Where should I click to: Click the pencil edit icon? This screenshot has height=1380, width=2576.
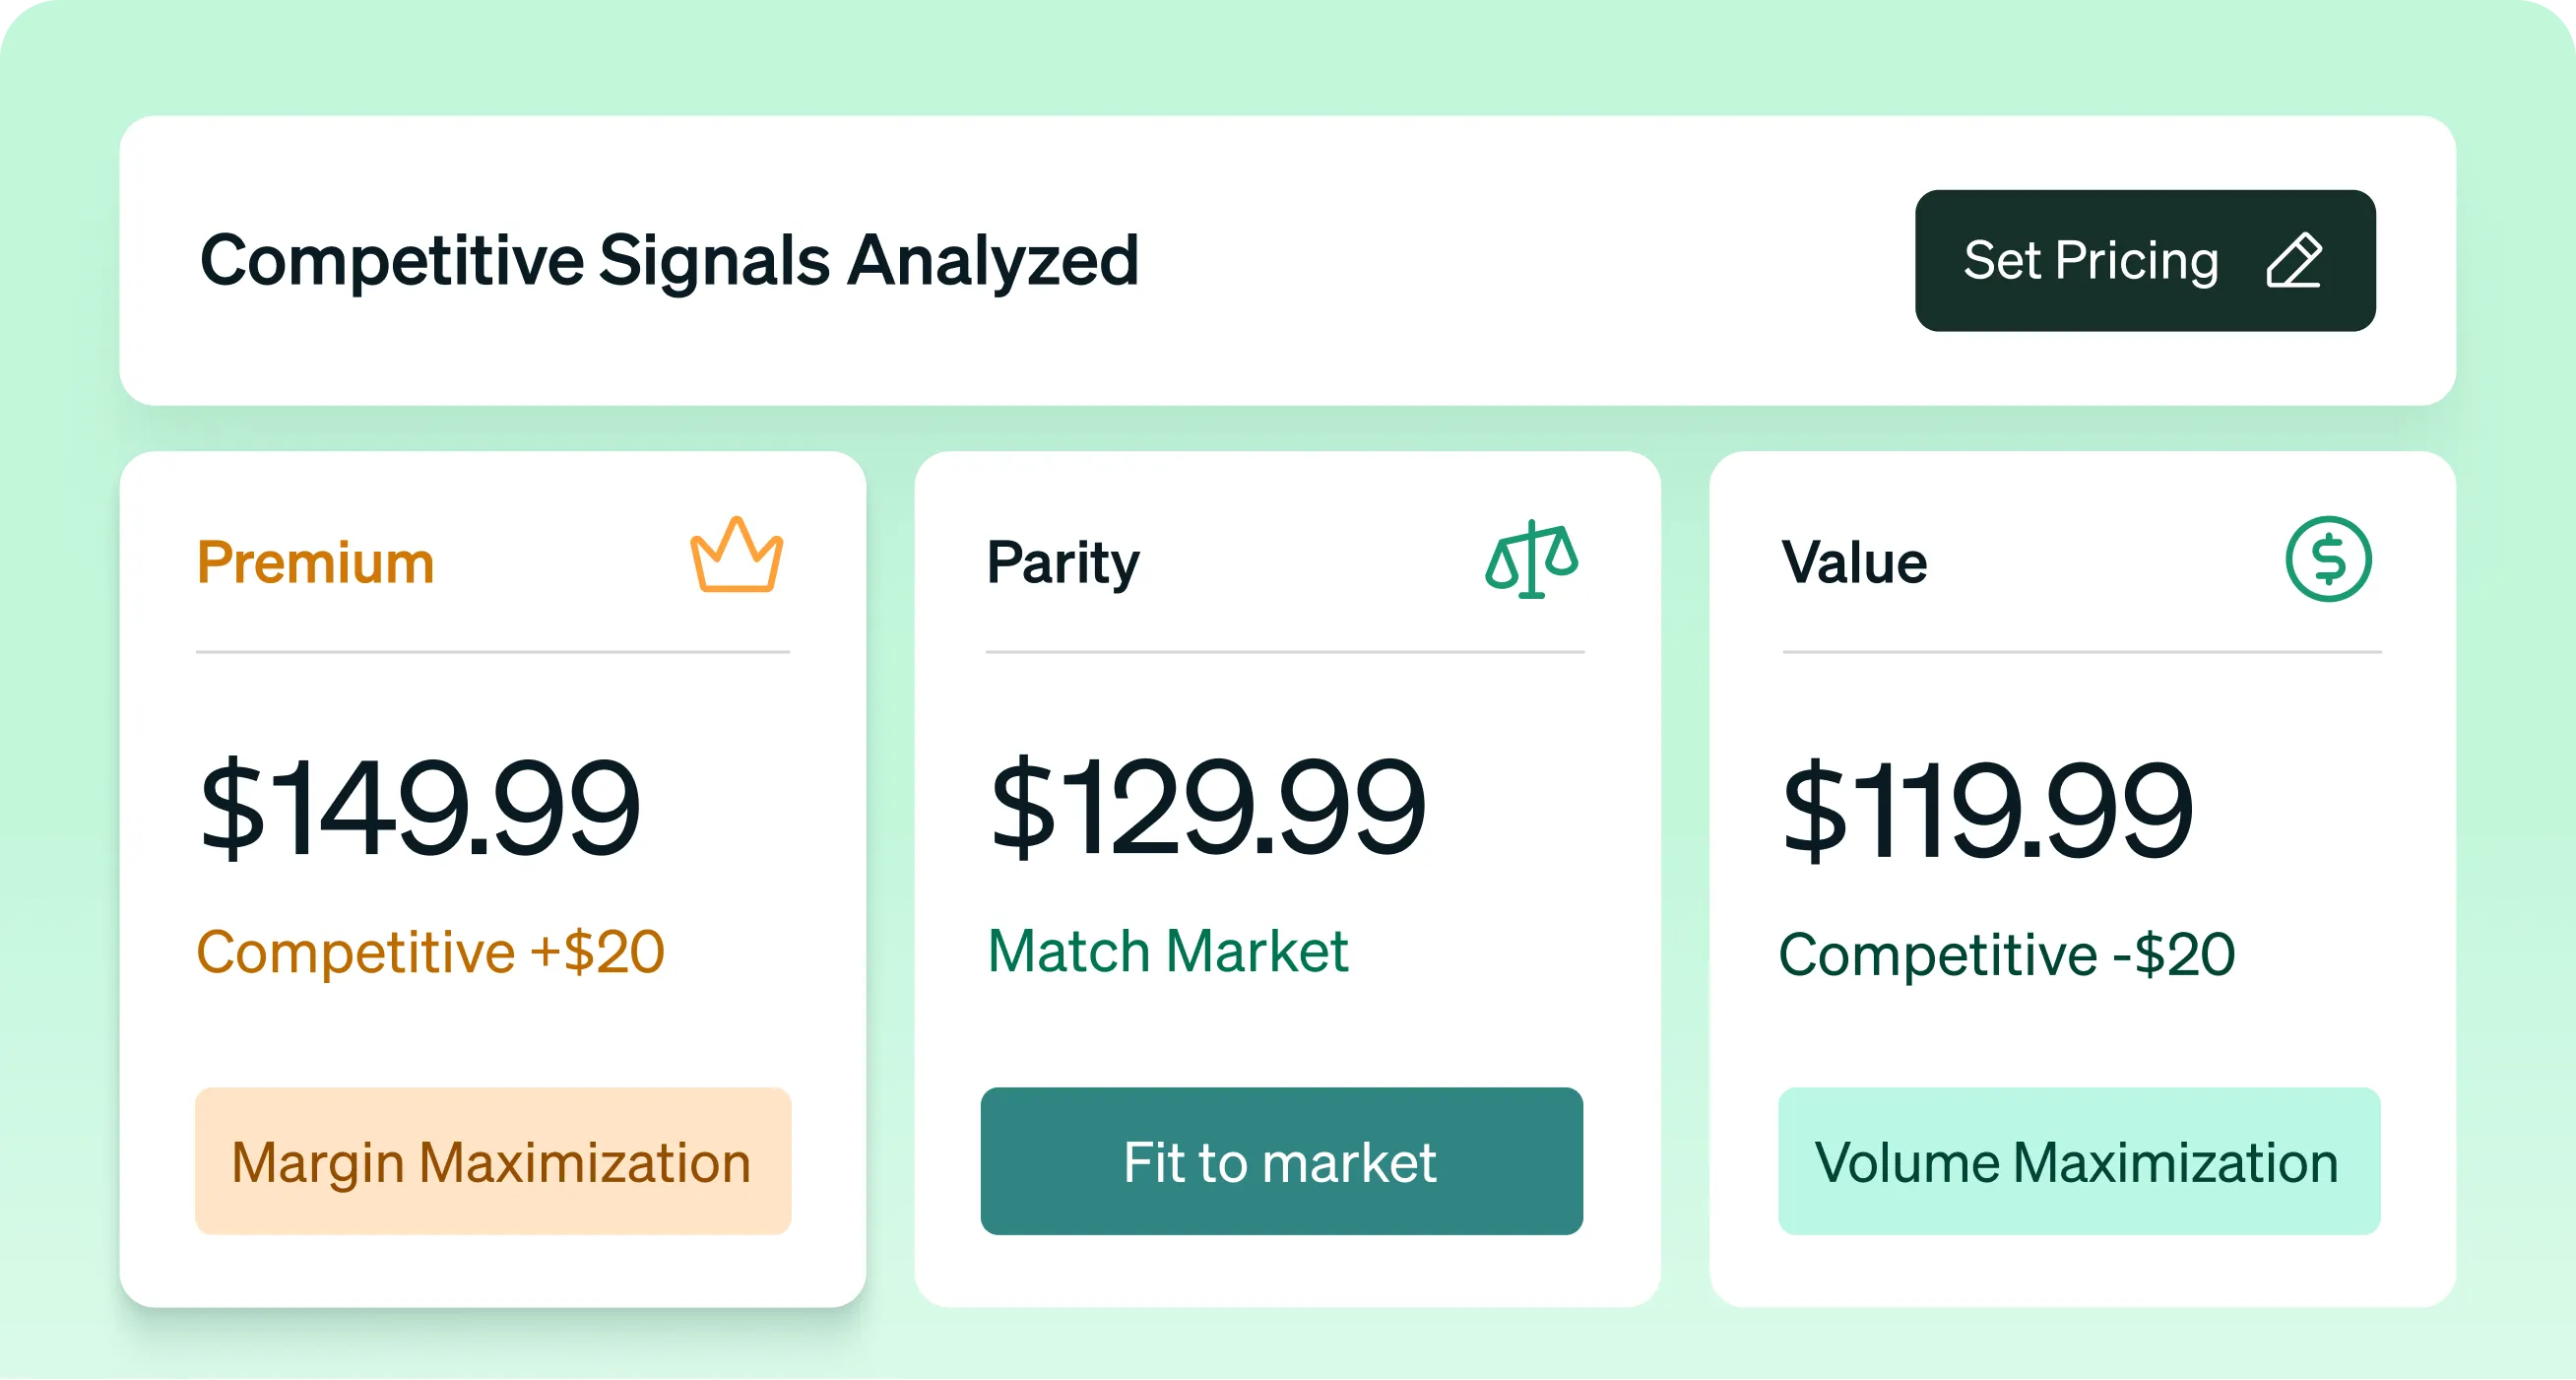(2293, 261)
